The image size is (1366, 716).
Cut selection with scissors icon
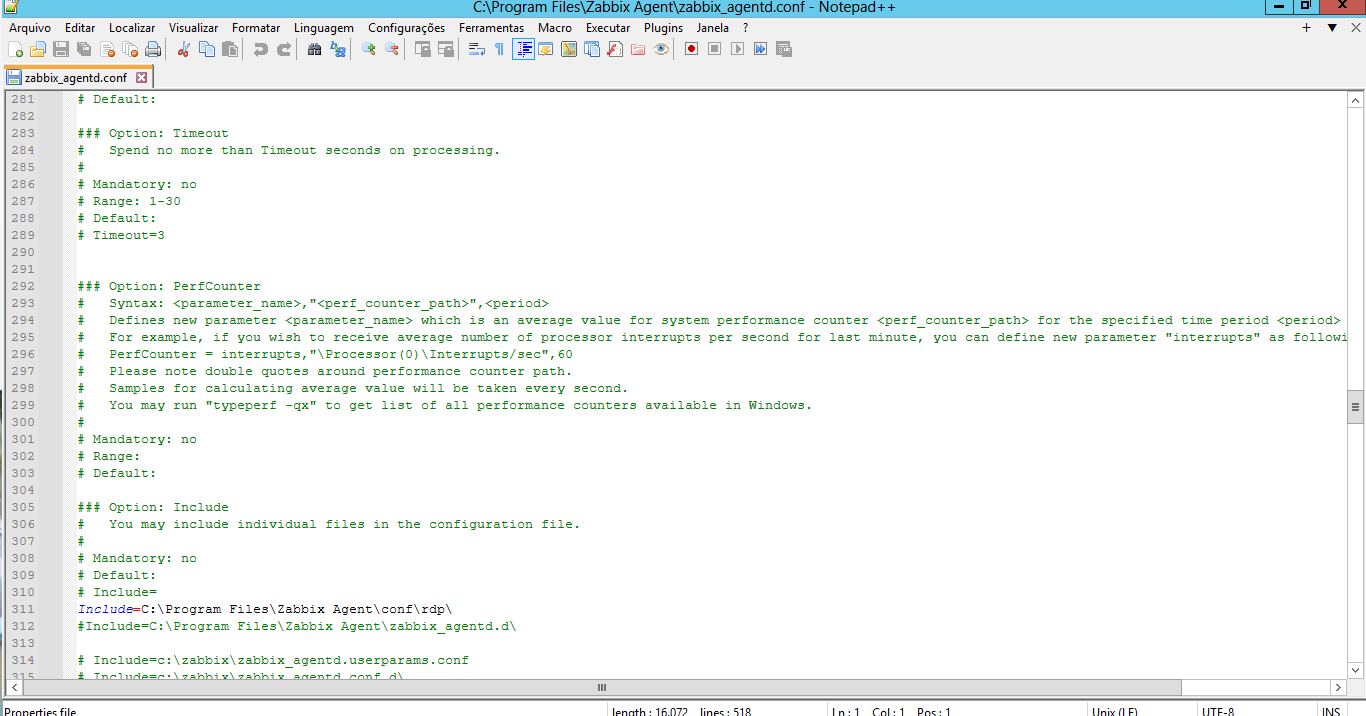(x=184, y=49)
